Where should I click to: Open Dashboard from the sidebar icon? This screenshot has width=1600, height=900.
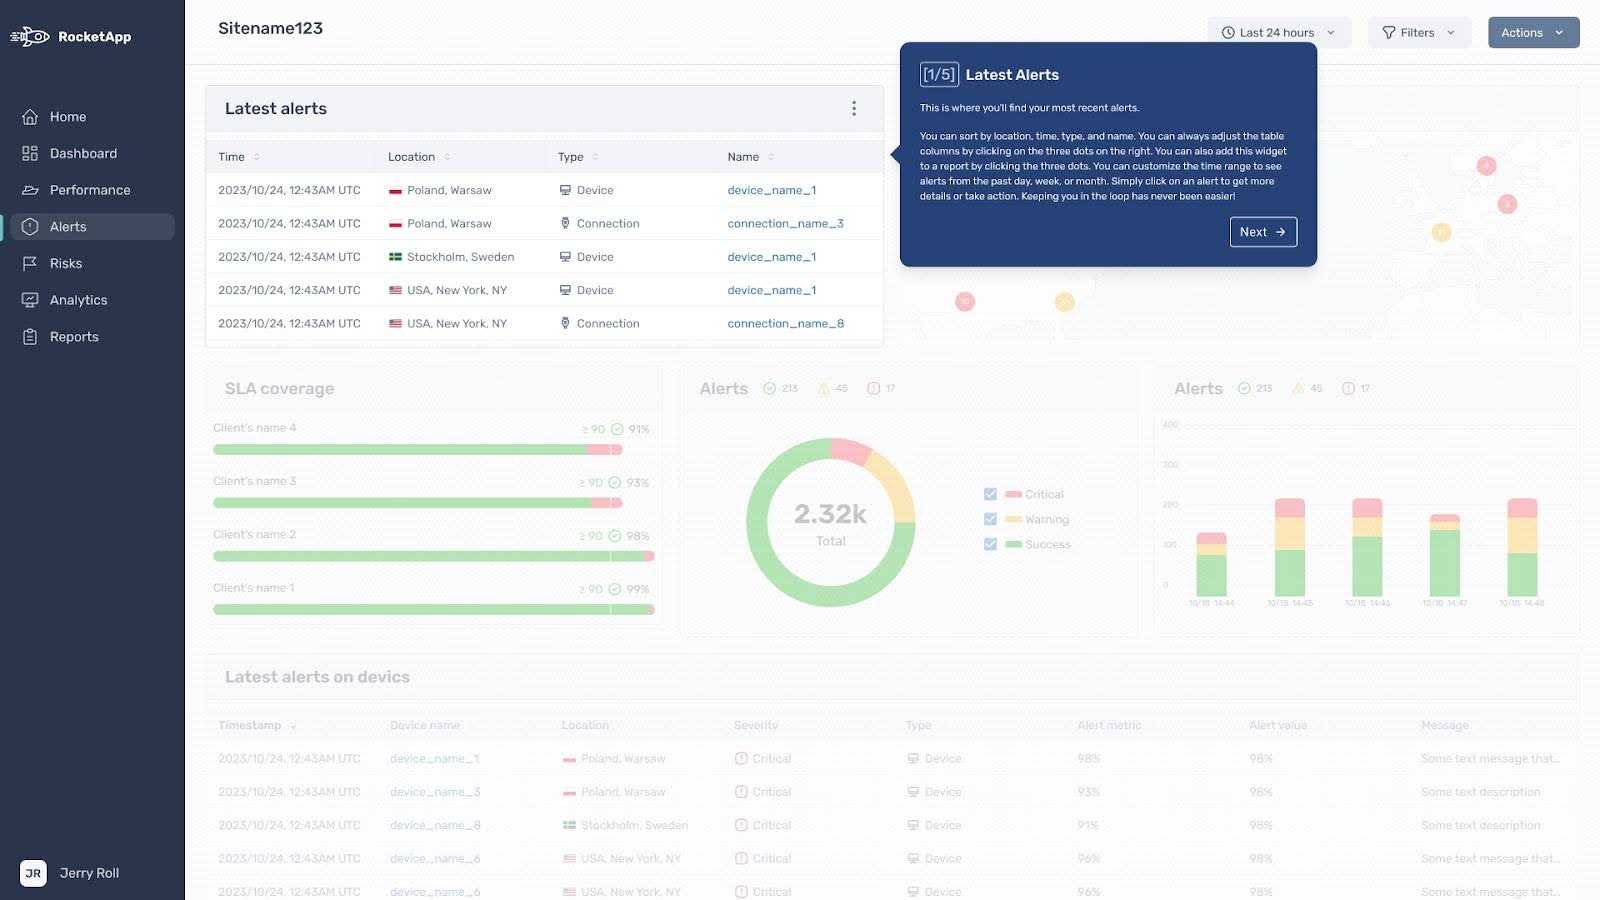tap(31, 153)
